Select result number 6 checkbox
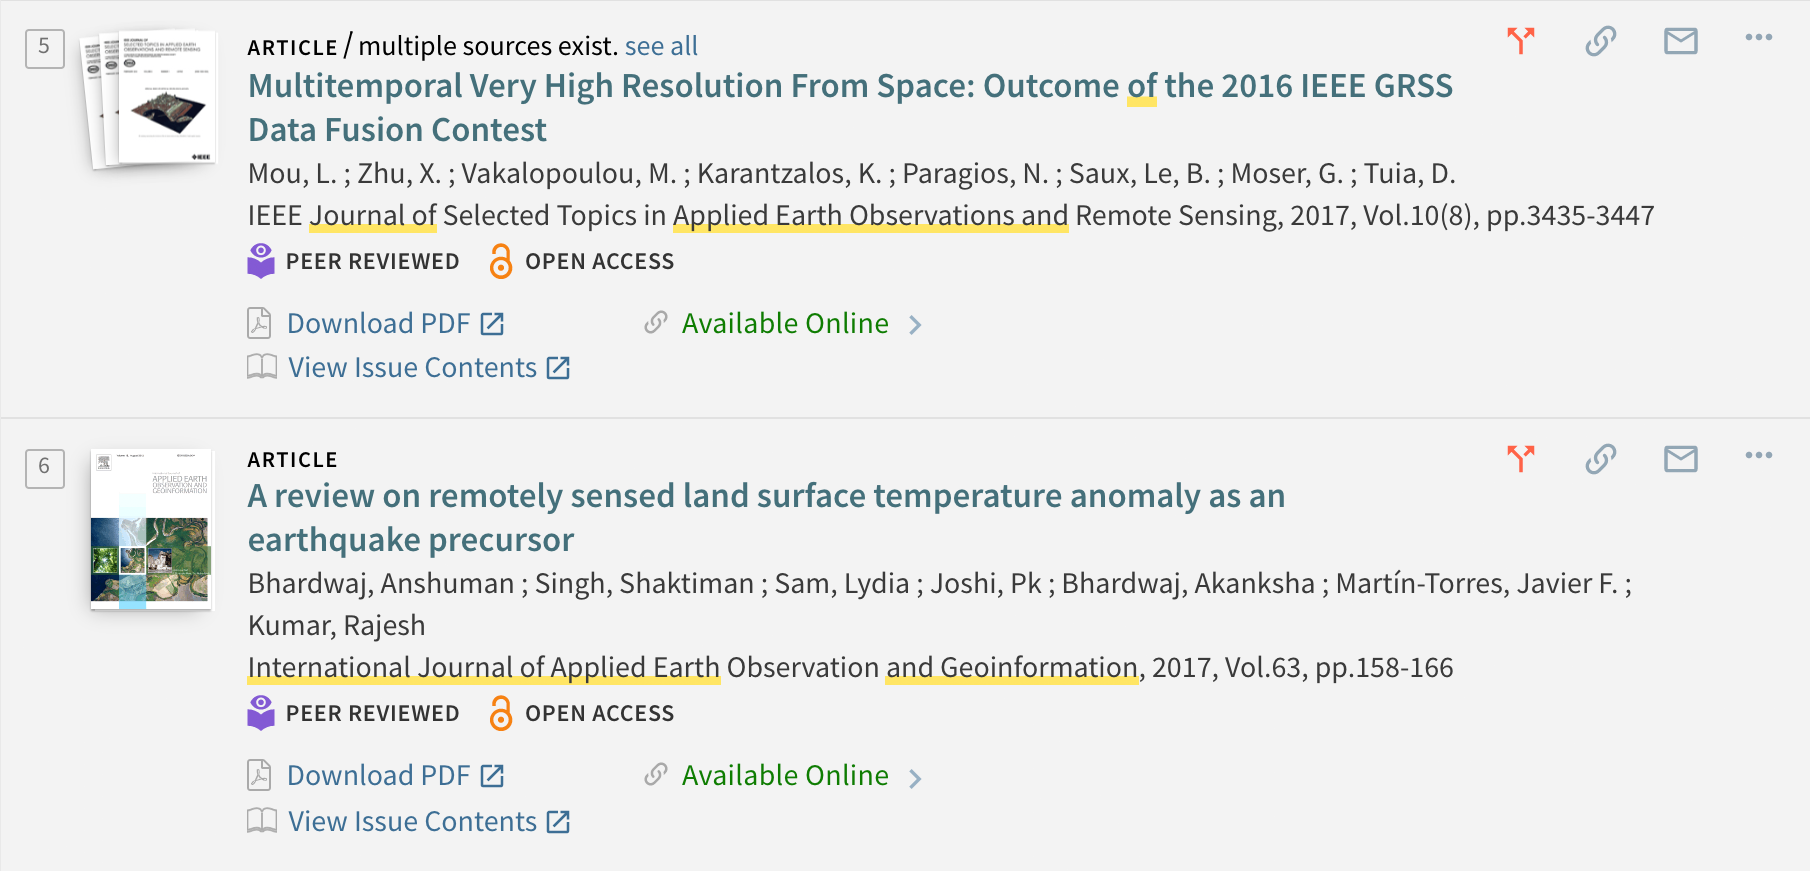The image size is (1810, 871). tap(45, 468)
